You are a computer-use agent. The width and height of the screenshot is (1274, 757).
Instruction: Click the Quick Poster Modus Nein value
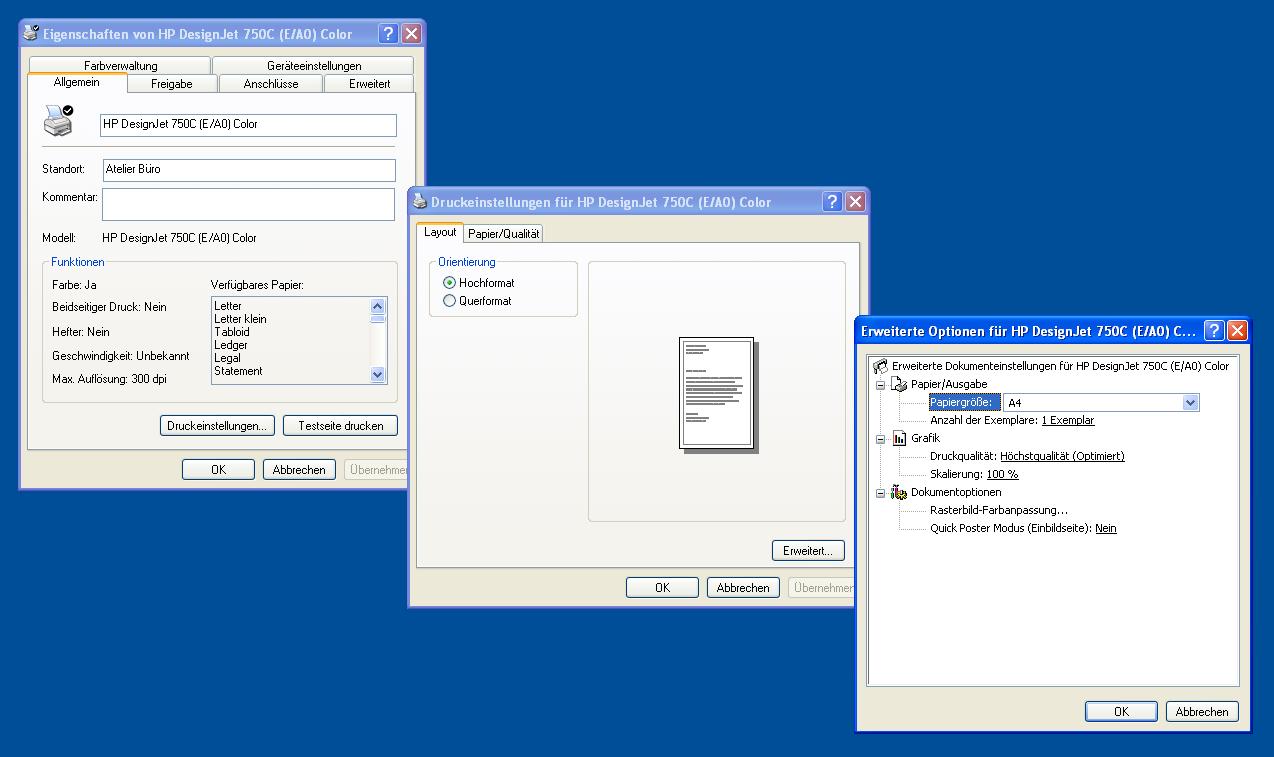pos(1106,529)
